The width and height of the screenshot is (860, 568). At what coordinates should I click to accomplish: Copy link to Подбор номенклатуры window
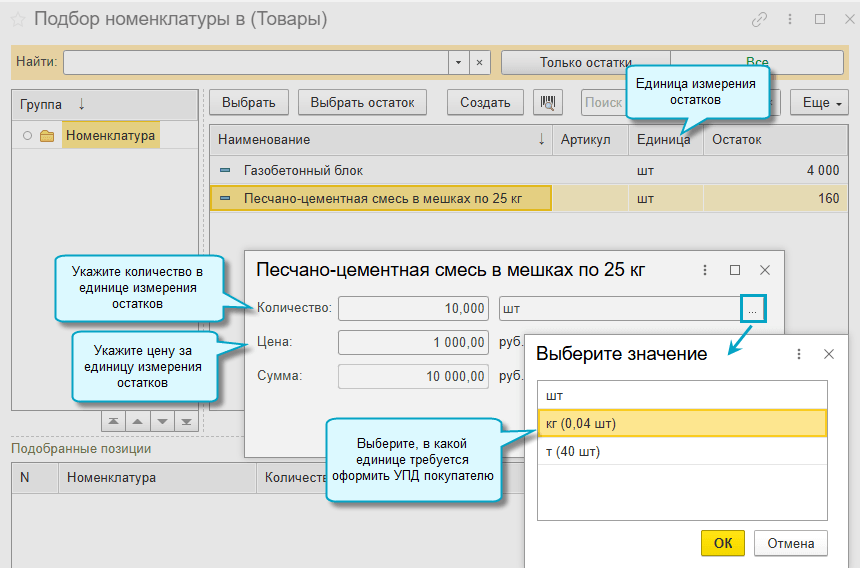[759, 20]
